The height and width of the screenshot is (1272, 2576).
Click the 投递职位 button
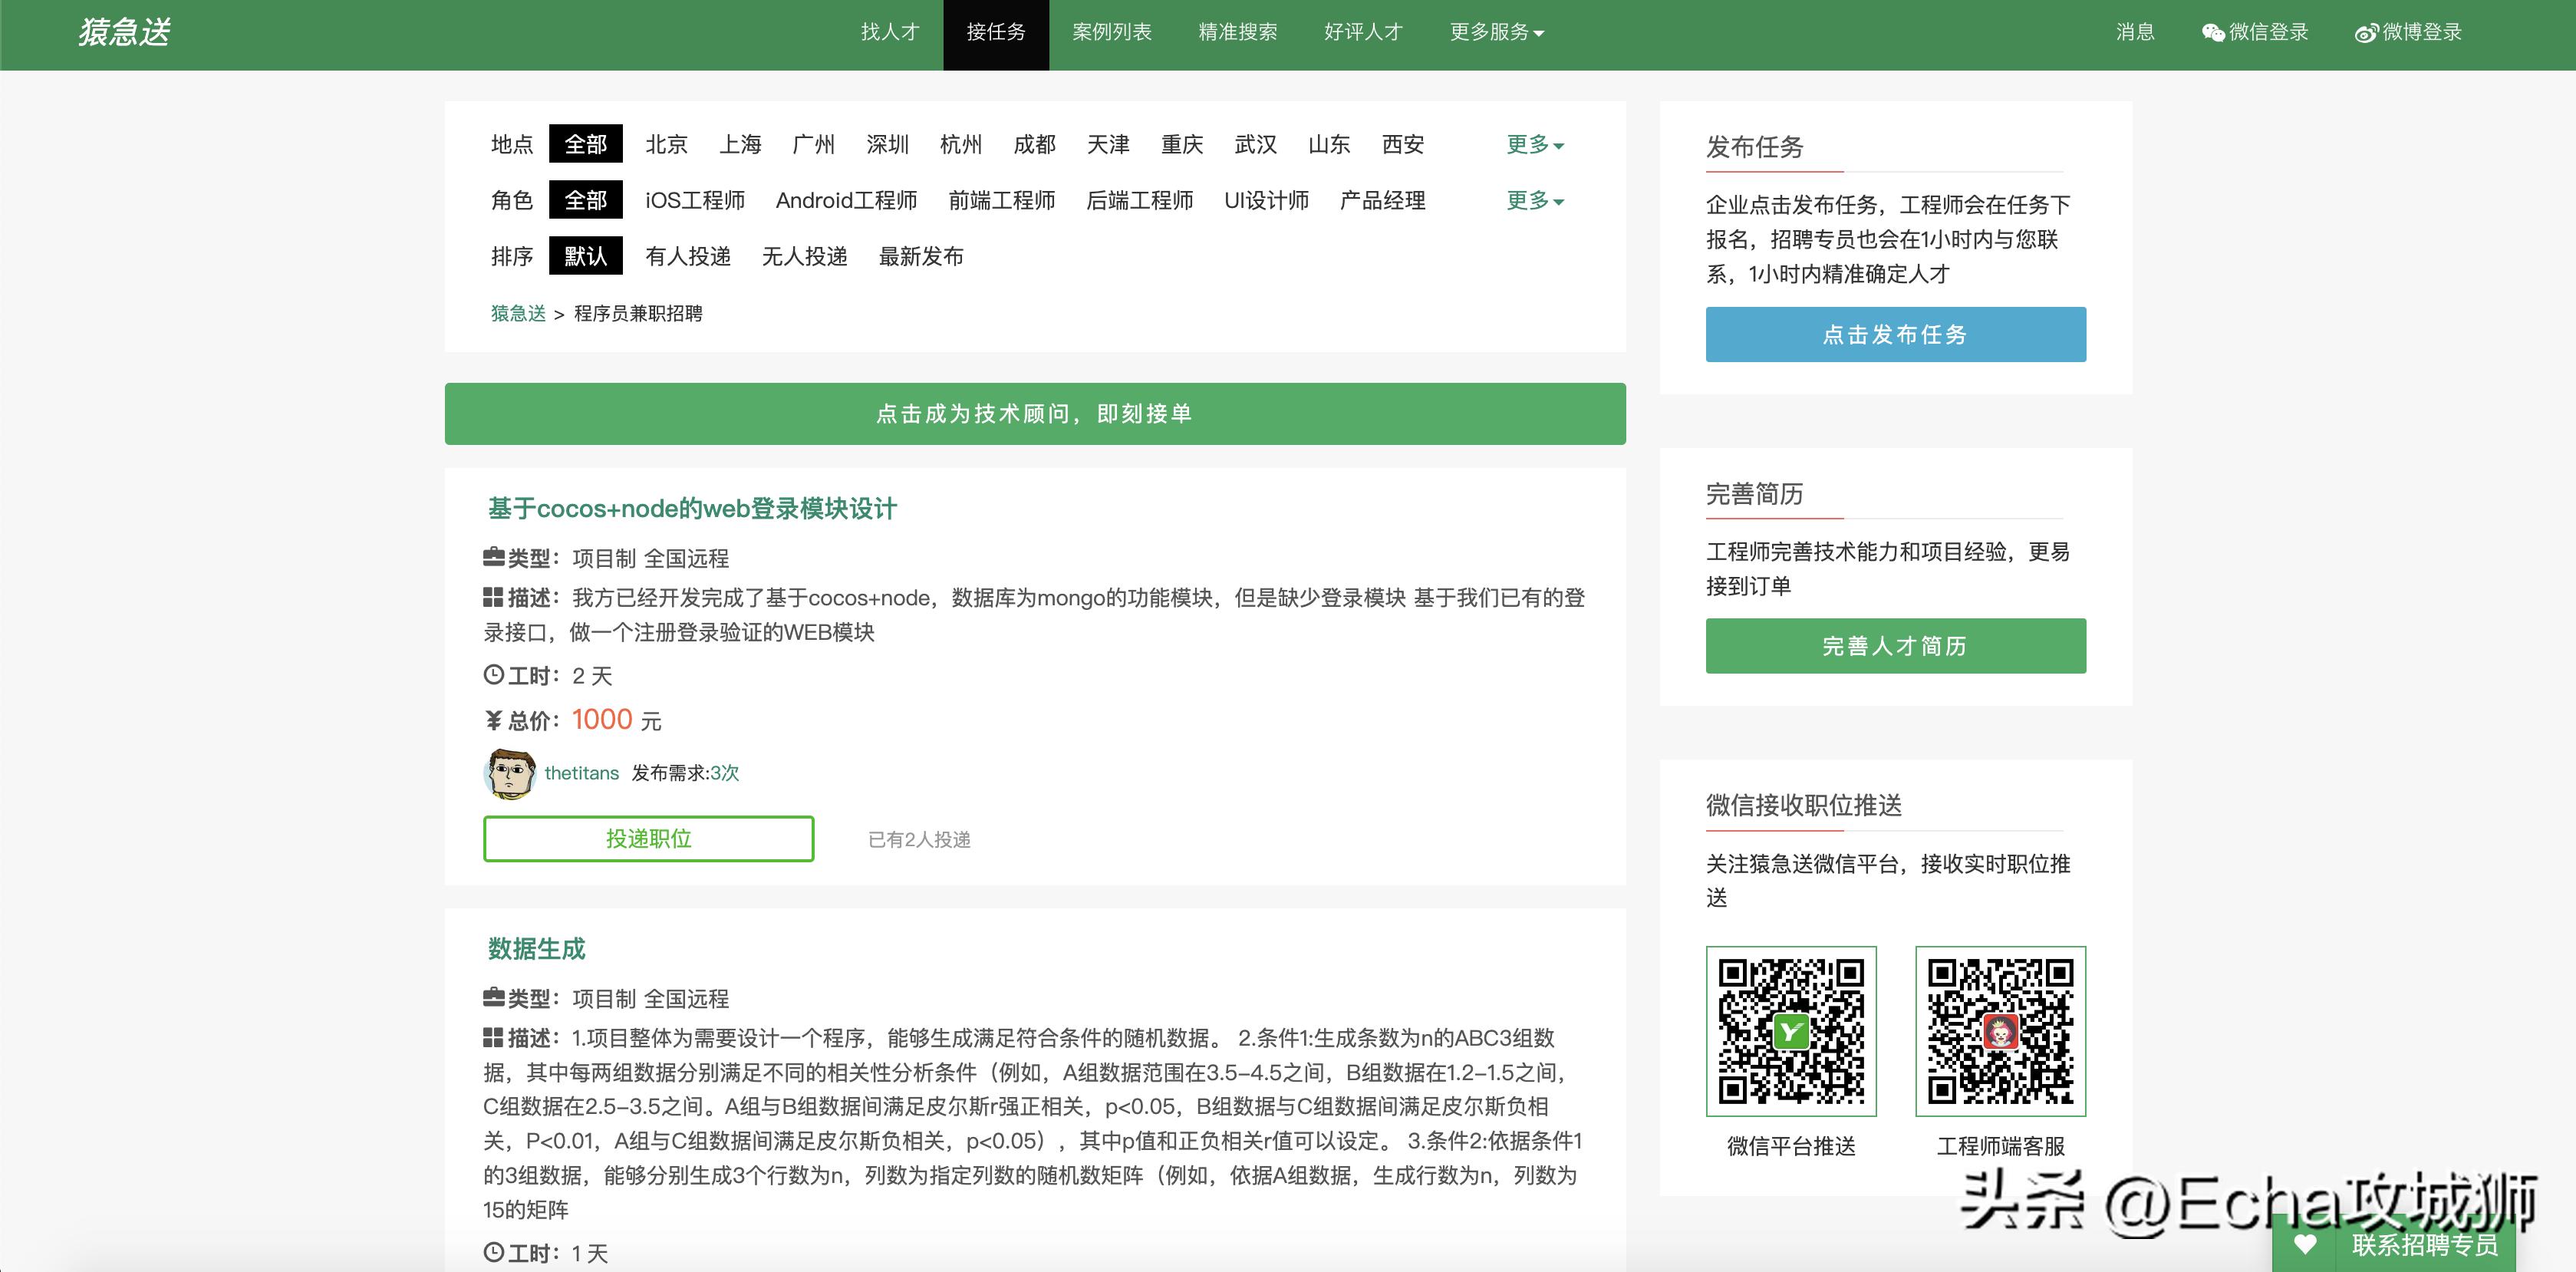click(648, 839)
